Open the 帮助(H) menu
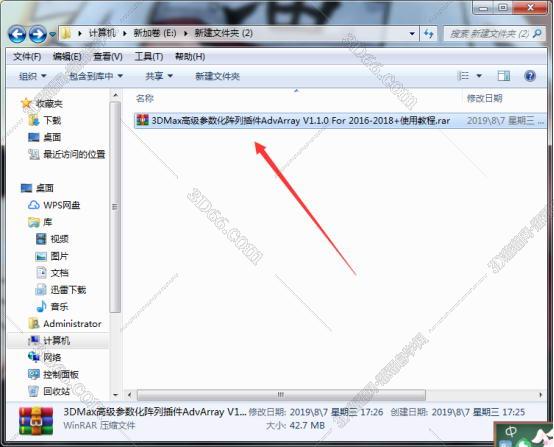The width and height of the screenshot is (554, 447). click(190, 57)
